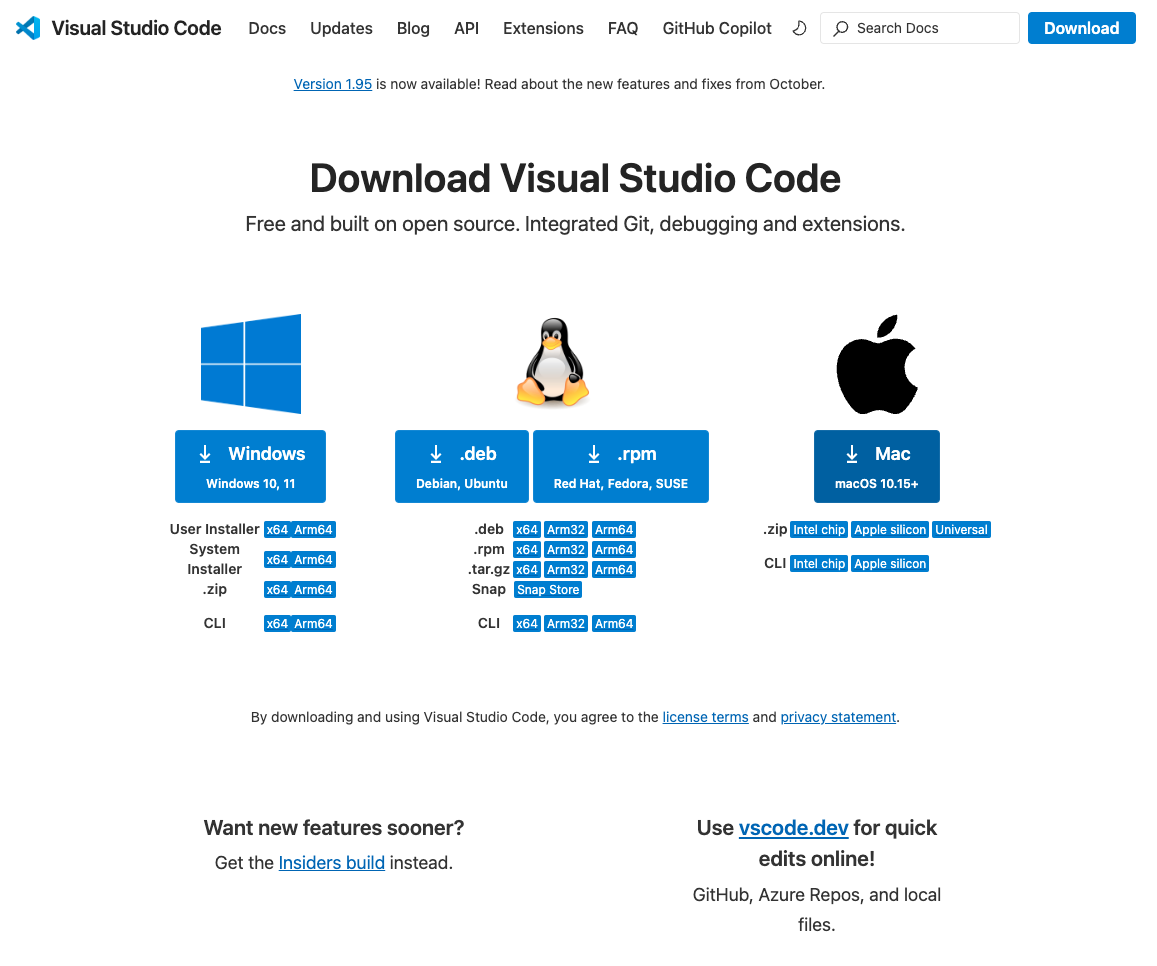The height and width of the screenshot is (966, 1157).
Task: Select Arm32 in Linux .deb row
Action: 566,530
